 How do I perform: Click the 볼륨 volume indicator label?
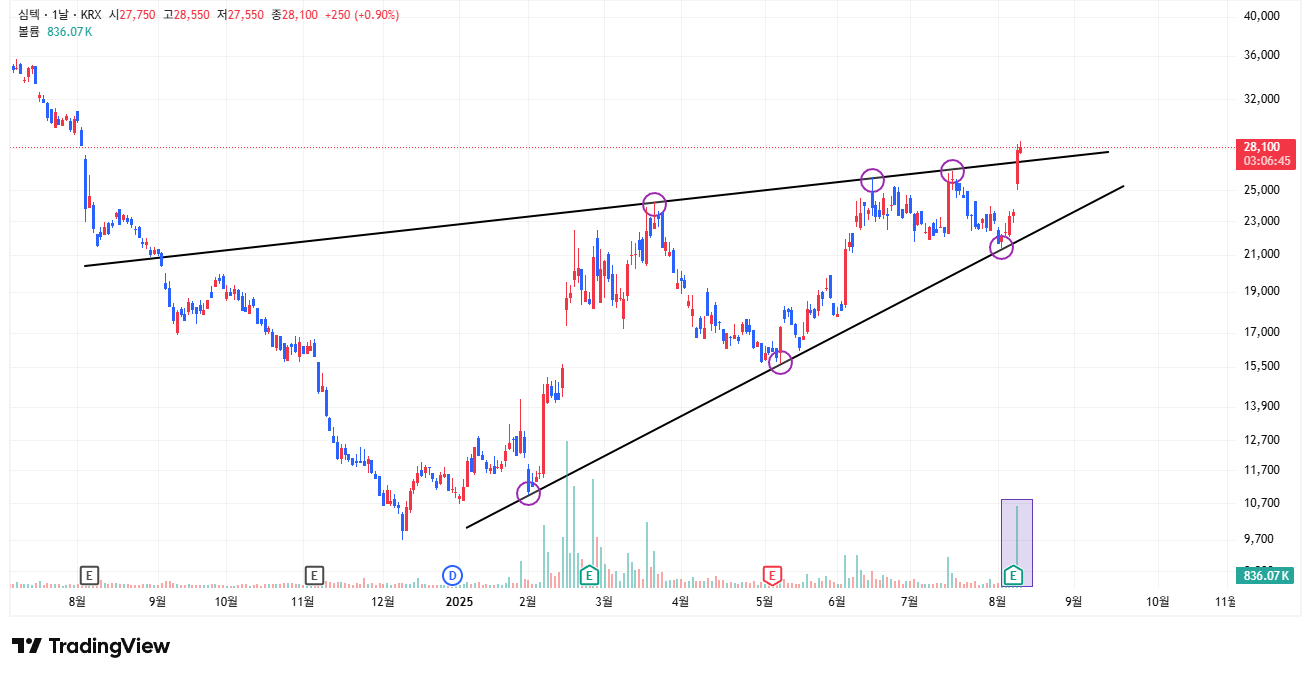pos(29,32)
